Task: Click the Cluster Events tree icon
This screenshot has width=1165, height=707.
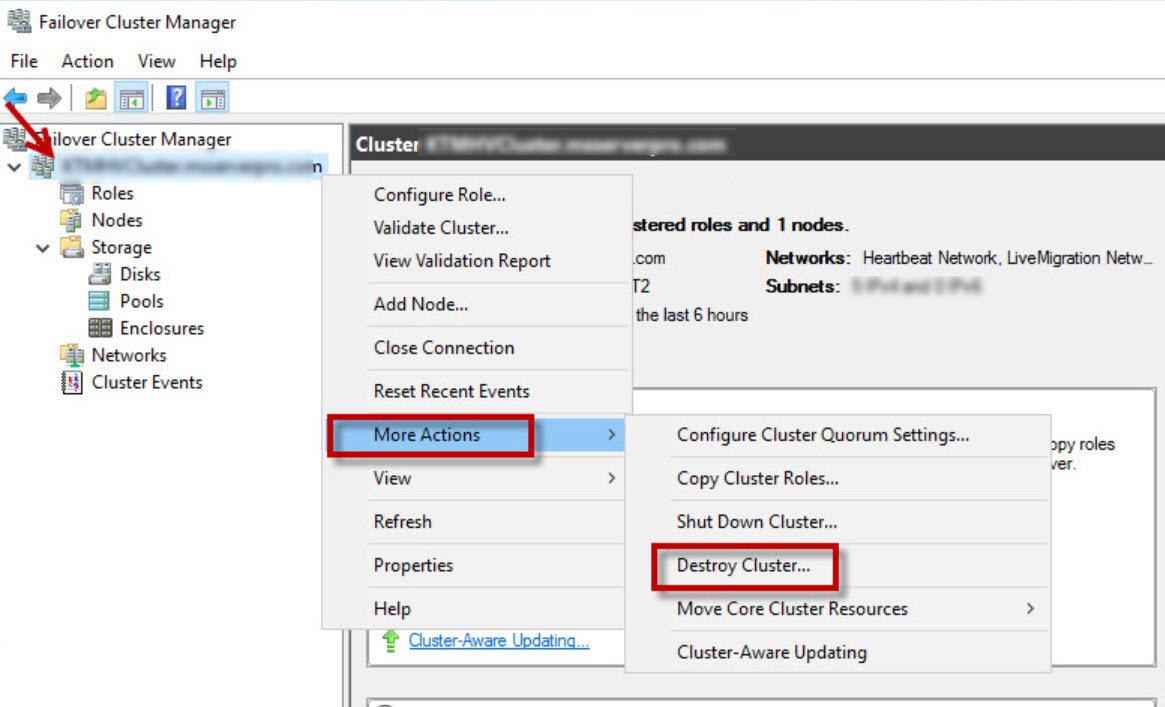Action: pyautogui.click(x=72, y=382)
